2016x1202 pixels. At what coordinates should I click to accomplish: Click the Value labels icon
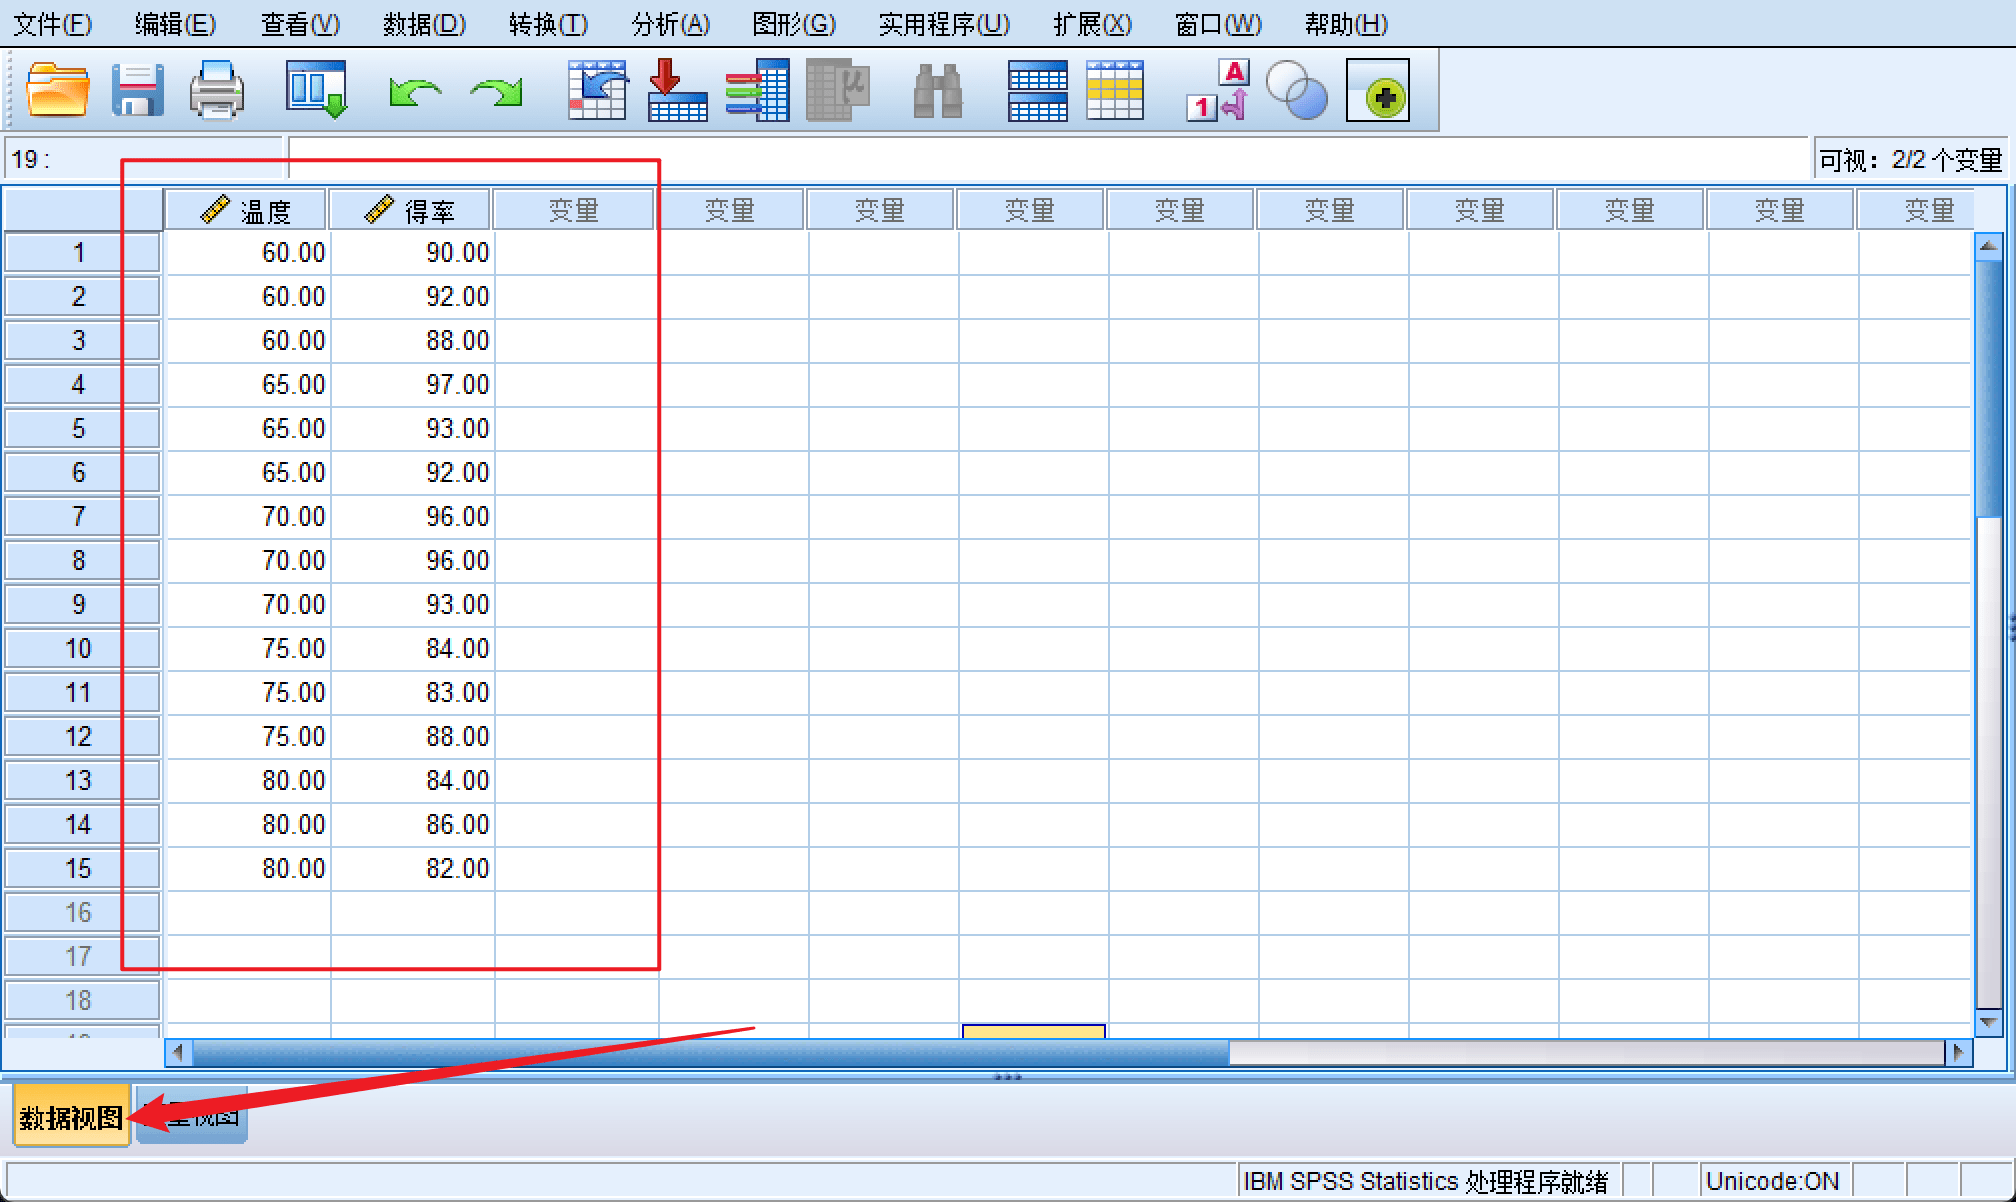pos(1218,91)
